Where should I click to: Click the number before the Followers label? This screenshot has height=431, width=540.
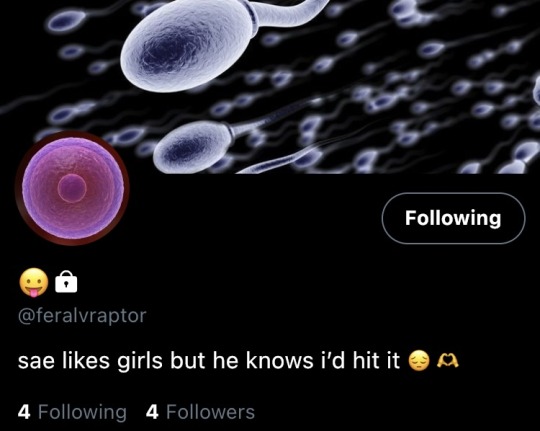pos(152,412)
